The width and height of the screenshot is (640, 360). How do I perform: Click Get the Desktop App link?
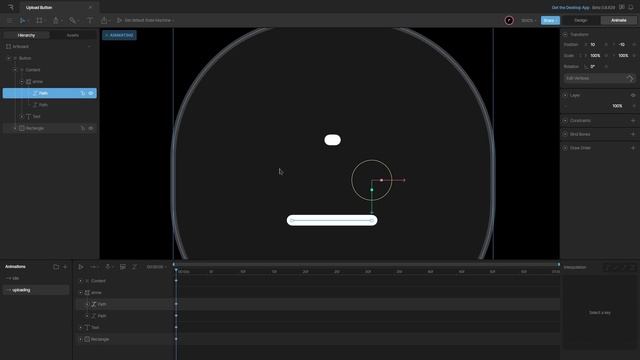571,7
